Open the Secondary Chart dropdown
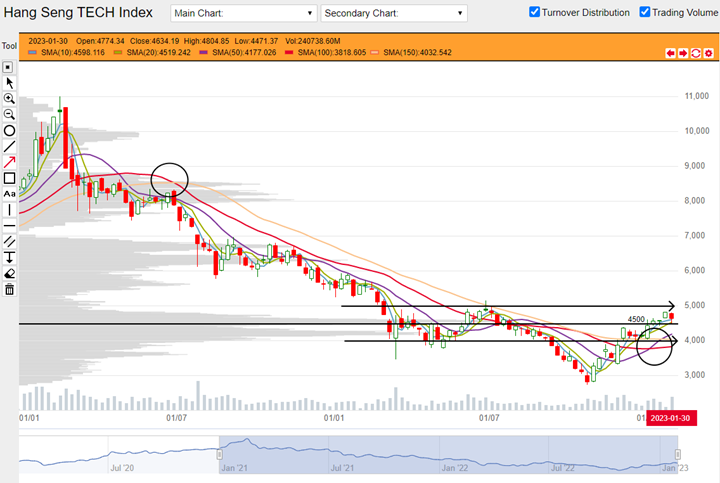 pyautogui.click(x=394, y=13)
